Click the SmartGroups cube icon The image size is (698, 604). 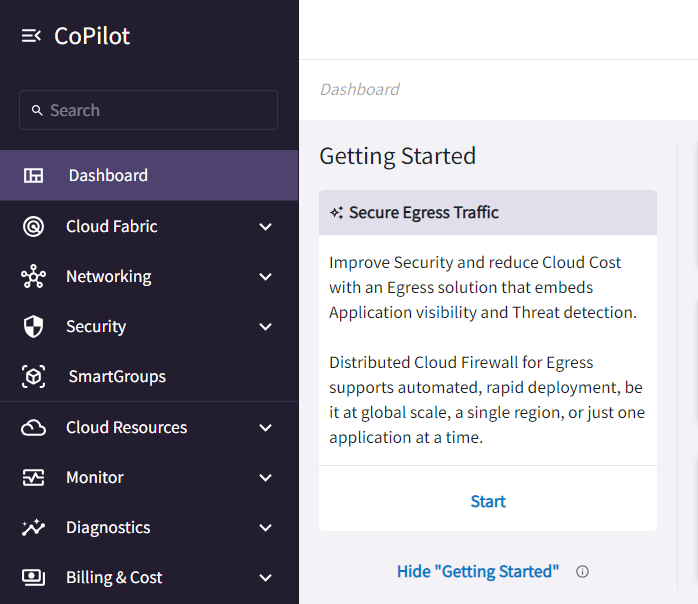click(33, 377)
